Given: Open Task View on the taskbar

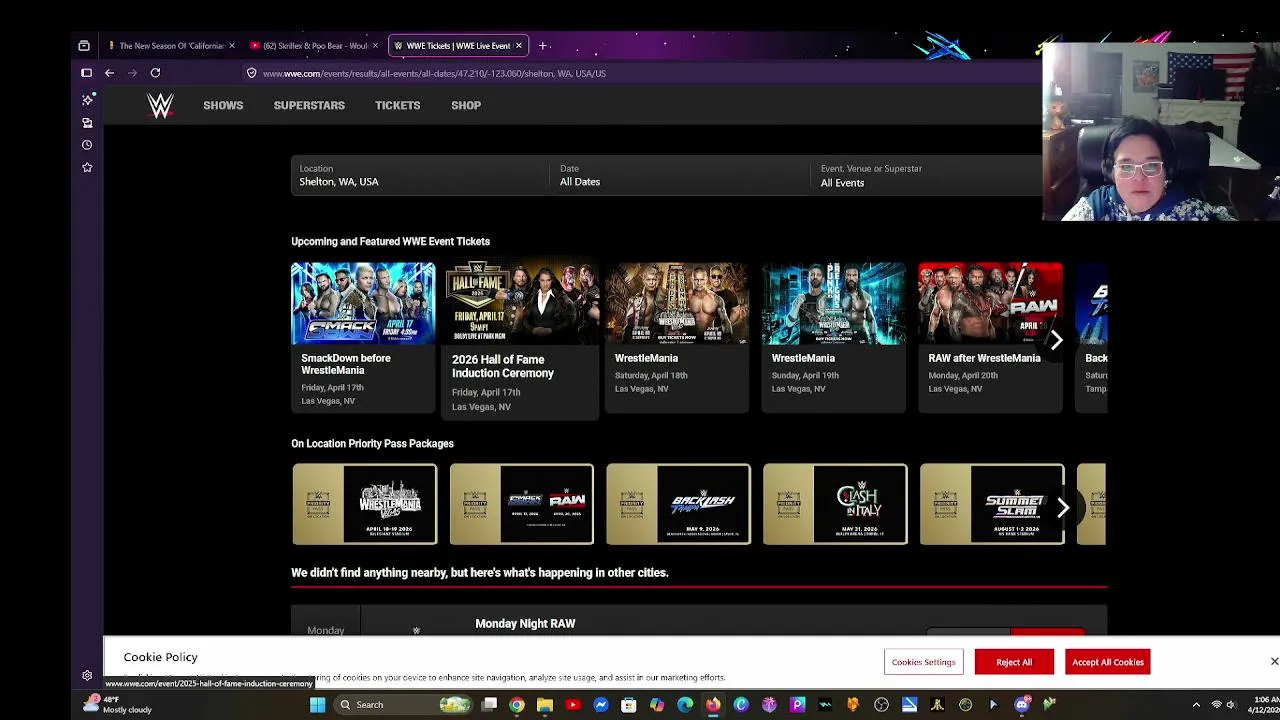Looking at the screenshot, I should [489, 705].
